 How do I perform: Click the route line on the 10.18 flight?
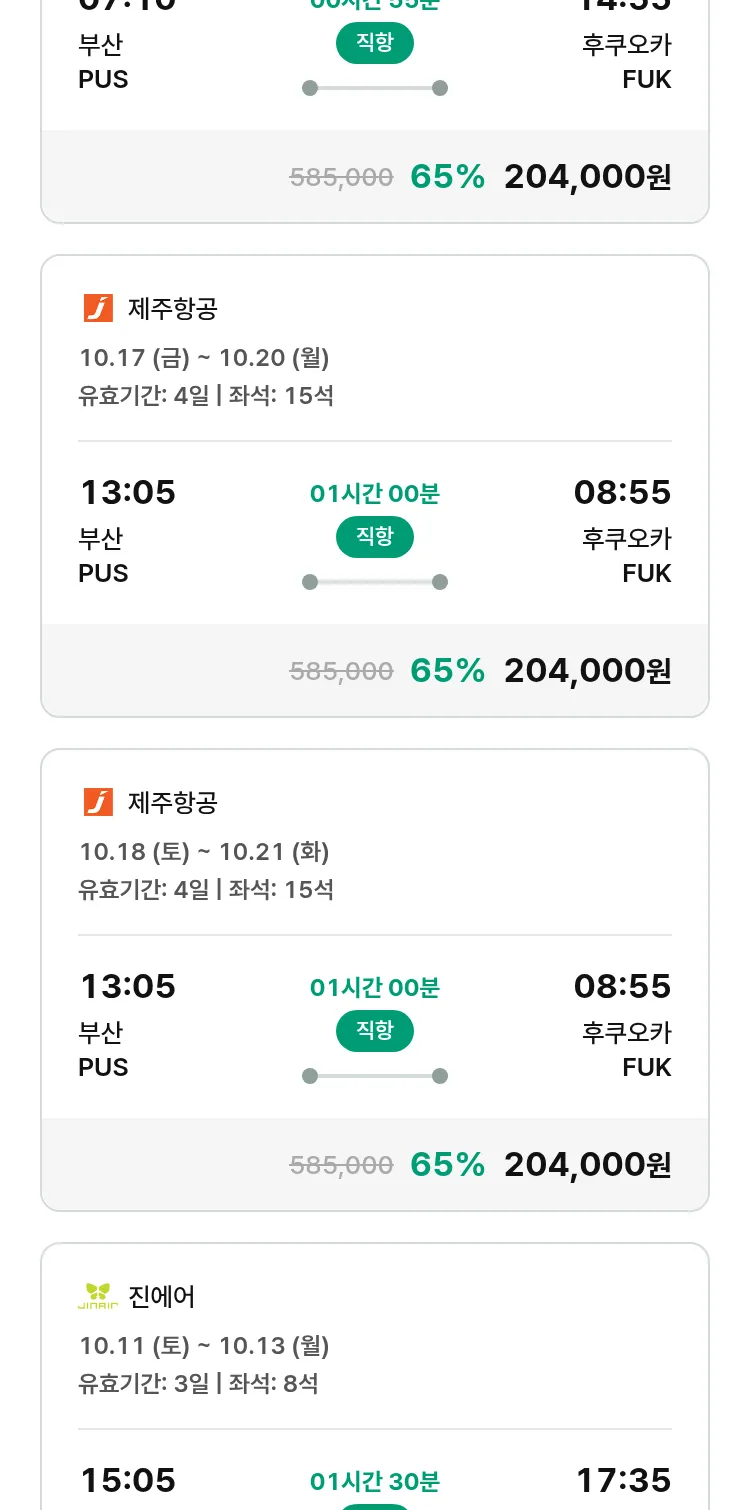coord(375,1076)
